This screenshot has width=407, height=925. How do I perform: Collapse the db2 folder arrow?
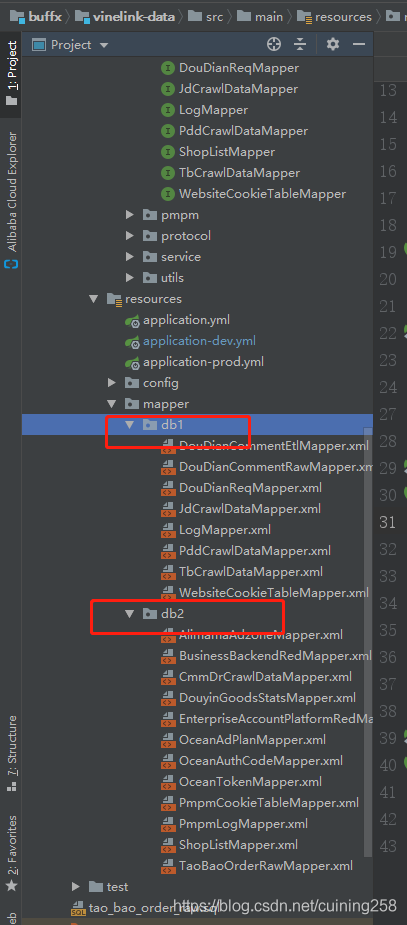pos(130,614)
